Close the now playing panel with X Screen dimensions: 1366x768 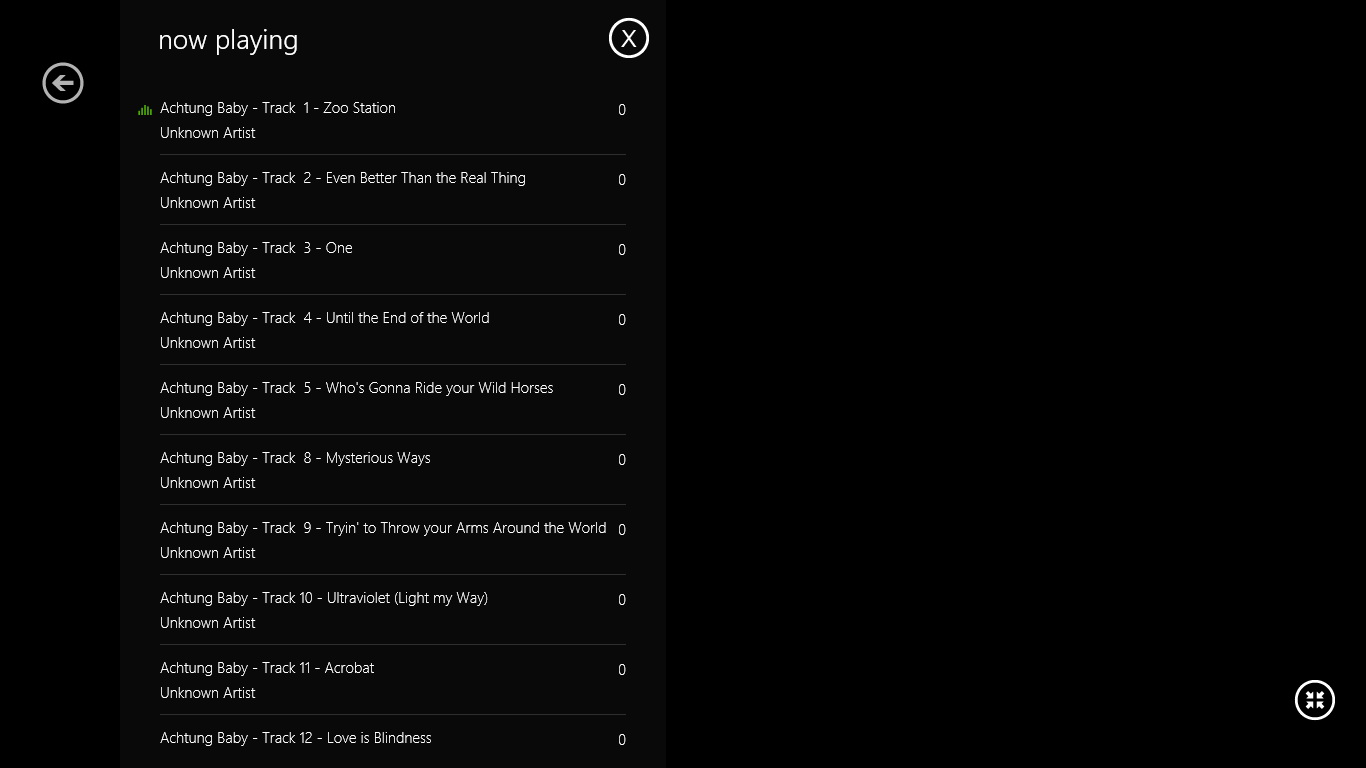pyautogui.click(x=629, y=38)
